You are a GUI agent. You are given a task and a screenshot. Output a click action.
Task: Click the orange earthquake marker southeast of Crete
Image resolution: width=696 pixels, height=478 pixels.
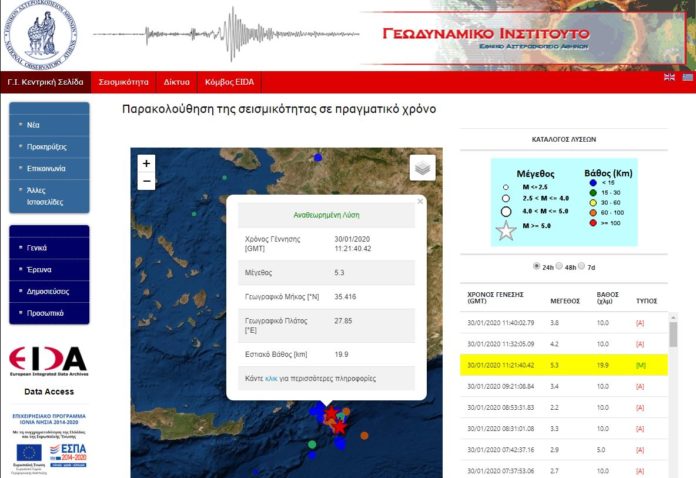click(x=364, y=435)
